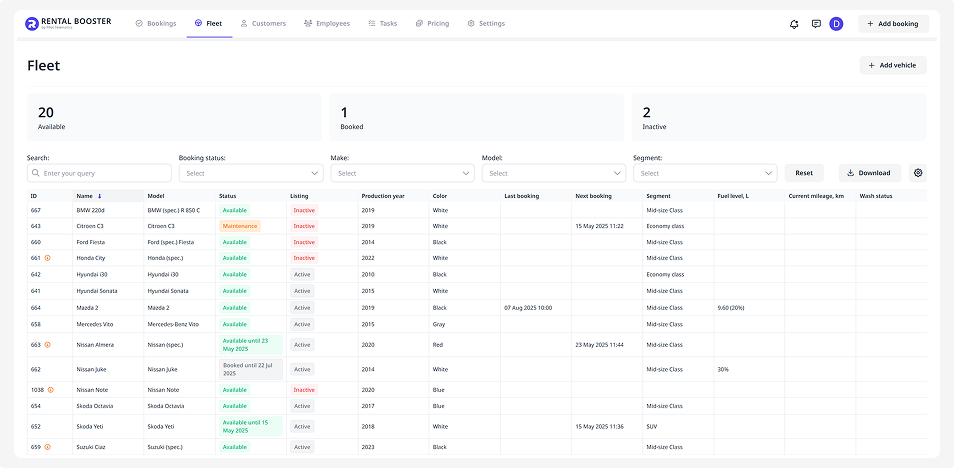Open the Pricing tab

432,23
